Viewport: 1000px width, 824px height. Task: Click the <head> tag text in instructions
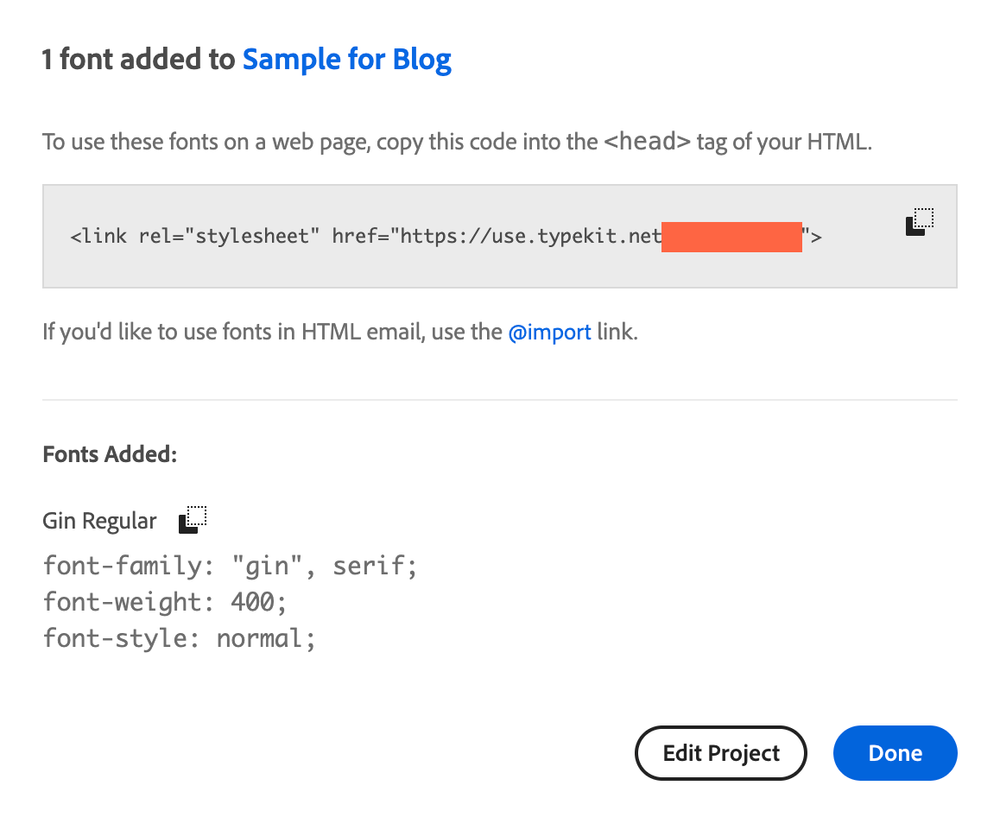coord(647,141)
